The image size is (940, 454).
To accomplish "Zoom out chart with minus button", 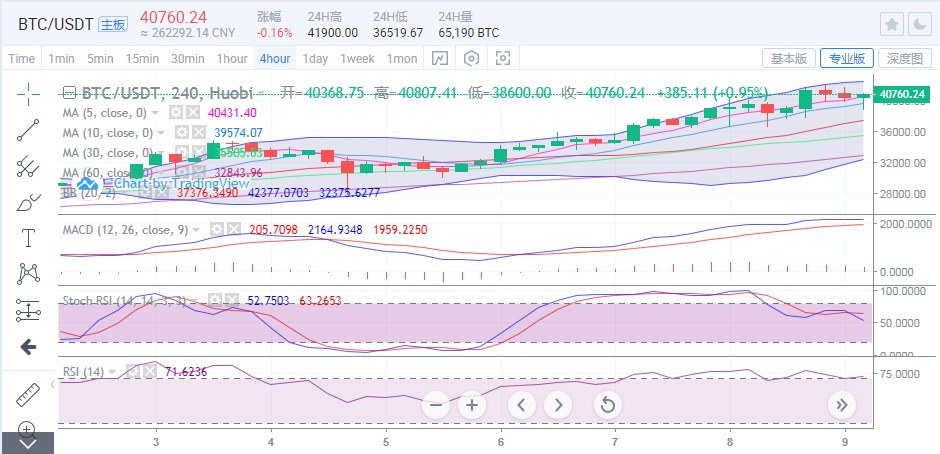I will 436,405.
